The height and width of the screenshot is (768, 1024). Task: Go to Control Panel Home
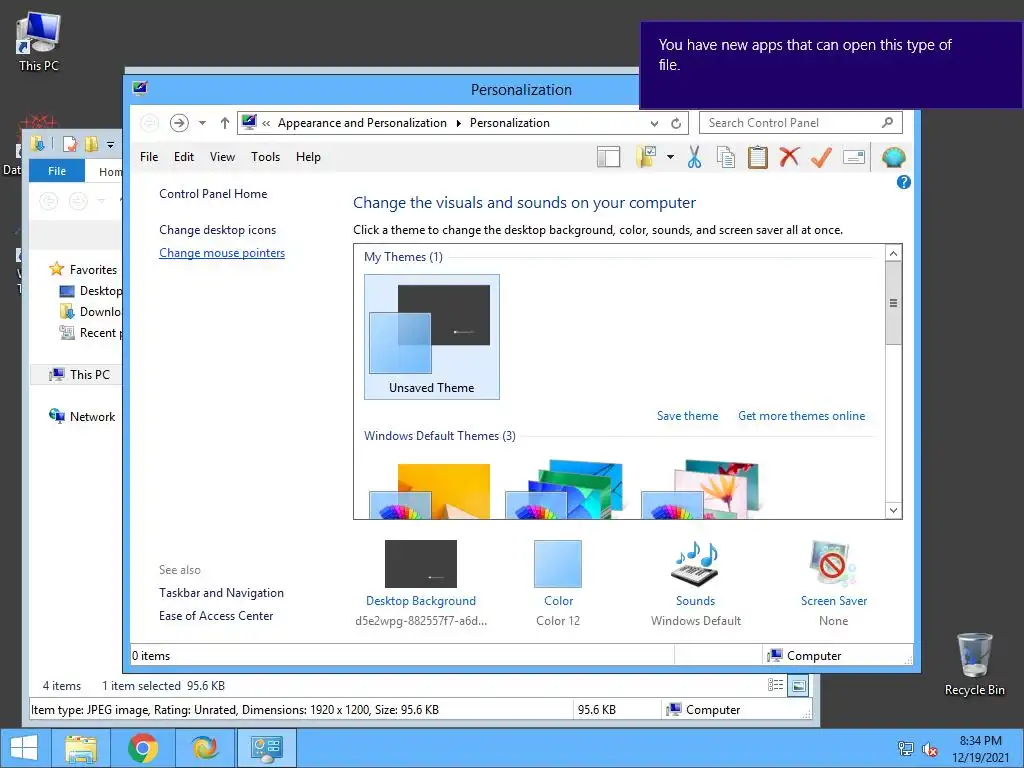click(x=213, y=194)
